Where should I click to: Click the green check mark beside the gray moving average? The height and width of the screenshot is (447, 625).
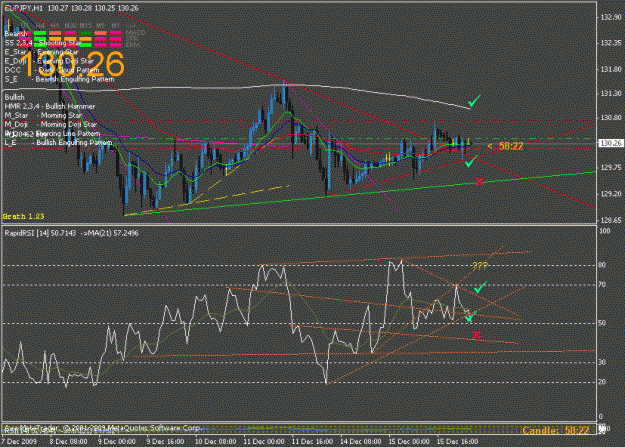click(x=474, y=101)
